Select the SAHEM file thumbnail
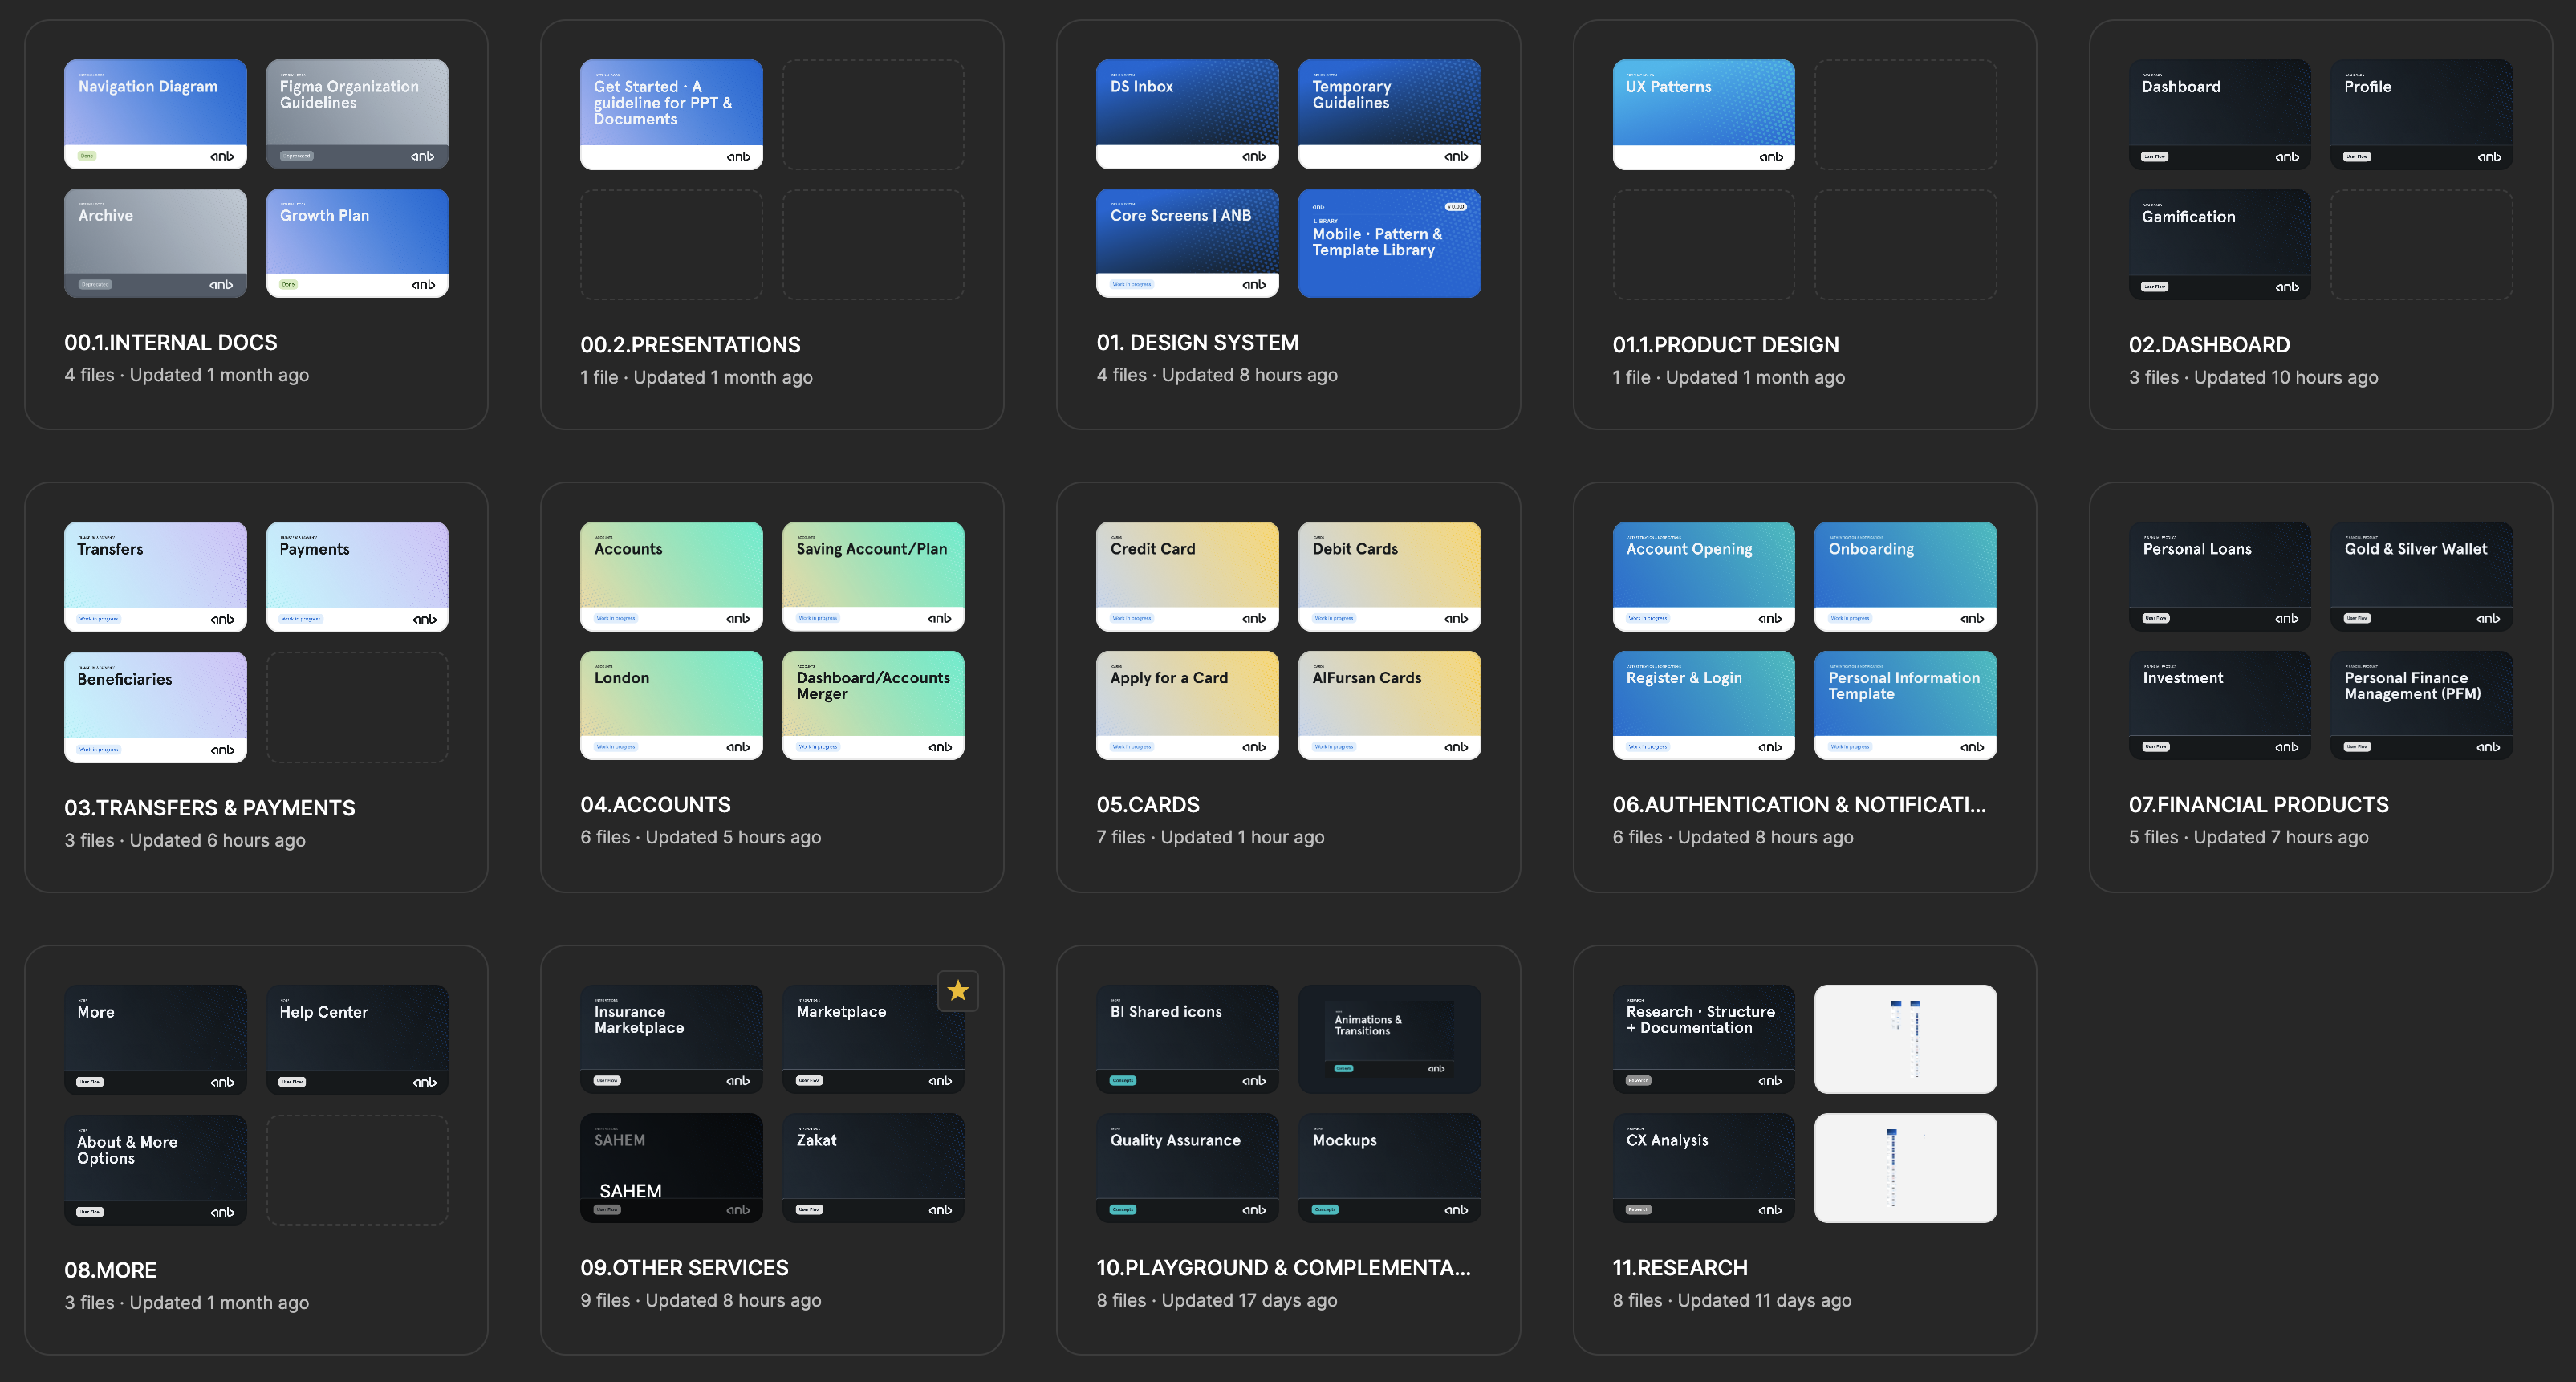The image size is (2576, 1382). tap(671, 1167)
